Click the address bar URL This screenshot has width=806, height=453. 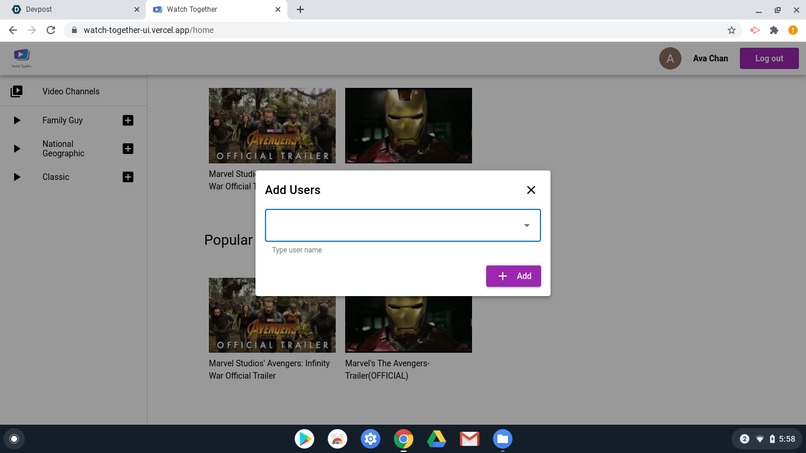pyautogui.click(x=149, y=30)
